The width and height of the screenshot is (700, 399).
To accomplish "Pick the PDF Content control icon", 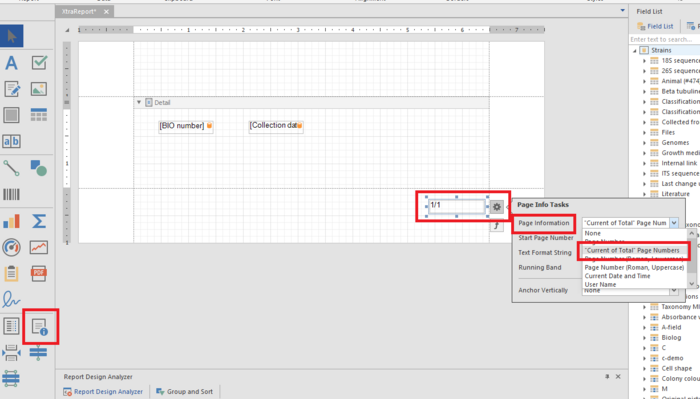I will 39,273.
